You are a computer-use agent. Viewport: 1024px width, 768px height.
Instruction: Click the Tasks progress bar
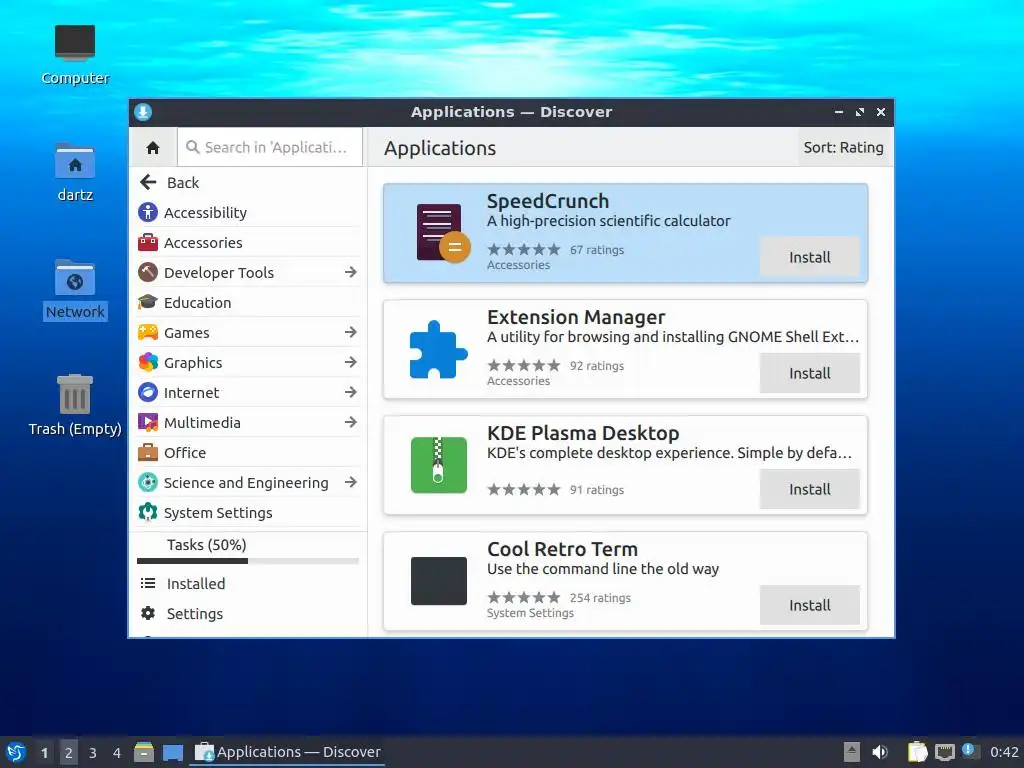point(248,561)
